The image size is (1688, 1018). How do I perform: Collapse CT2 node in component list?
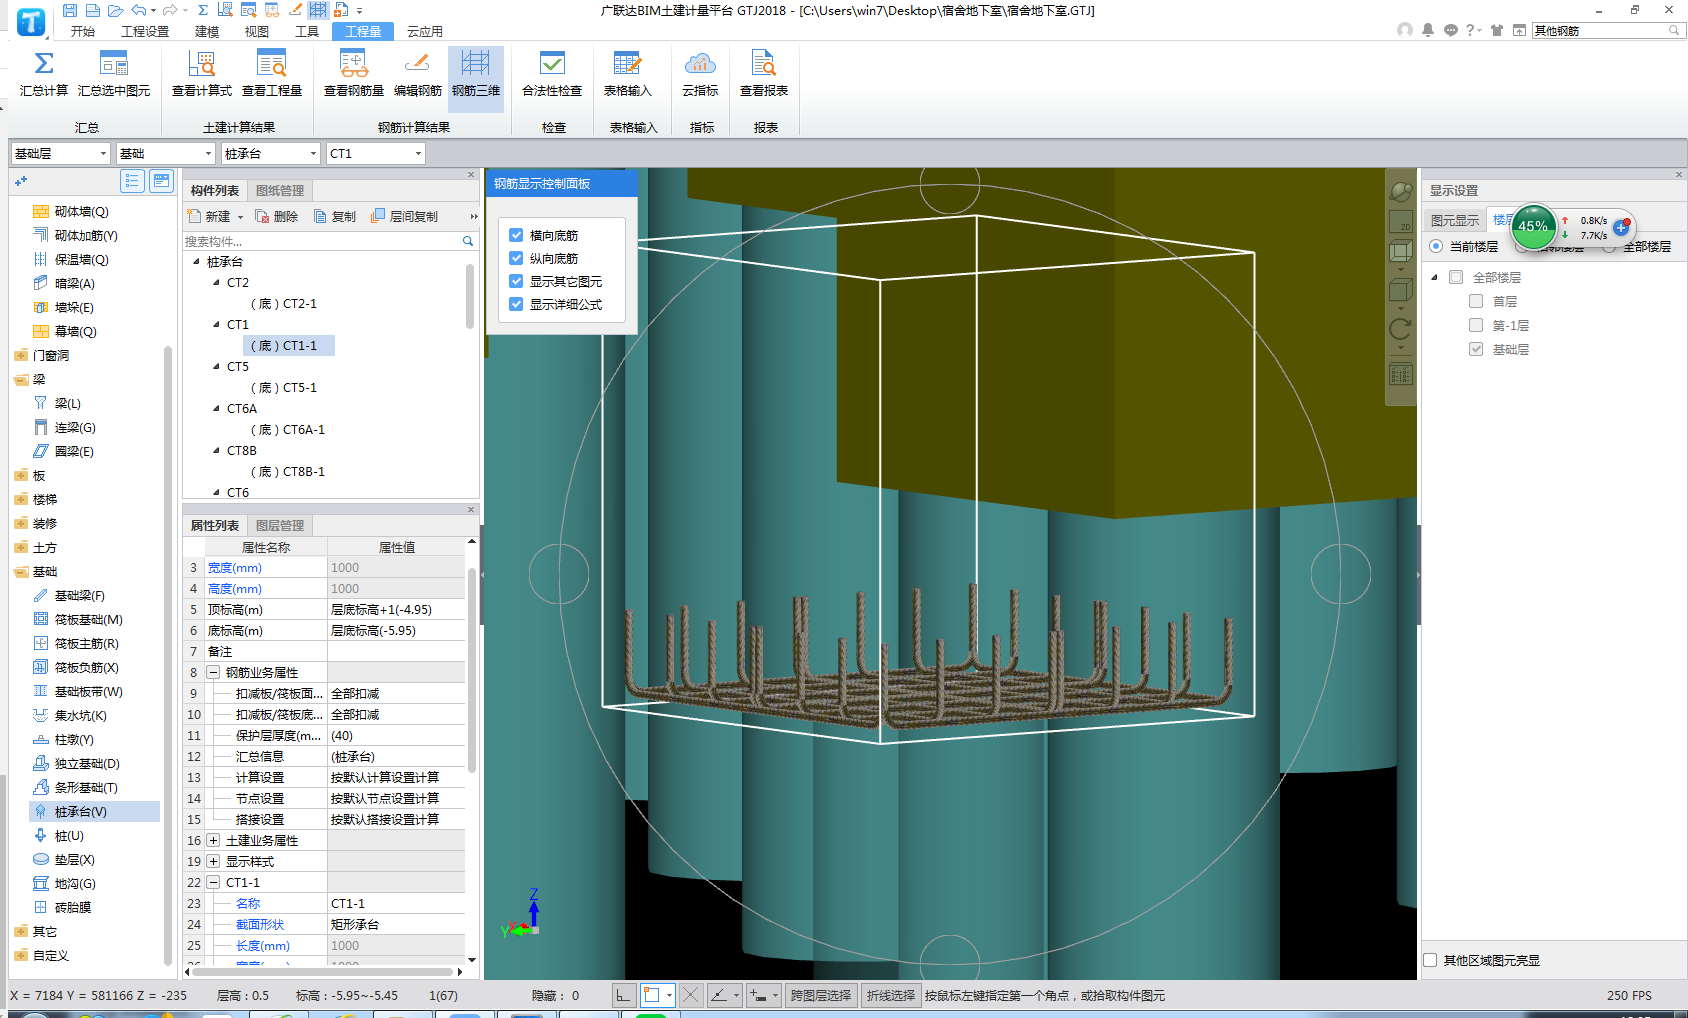click(x=217, y=283)
